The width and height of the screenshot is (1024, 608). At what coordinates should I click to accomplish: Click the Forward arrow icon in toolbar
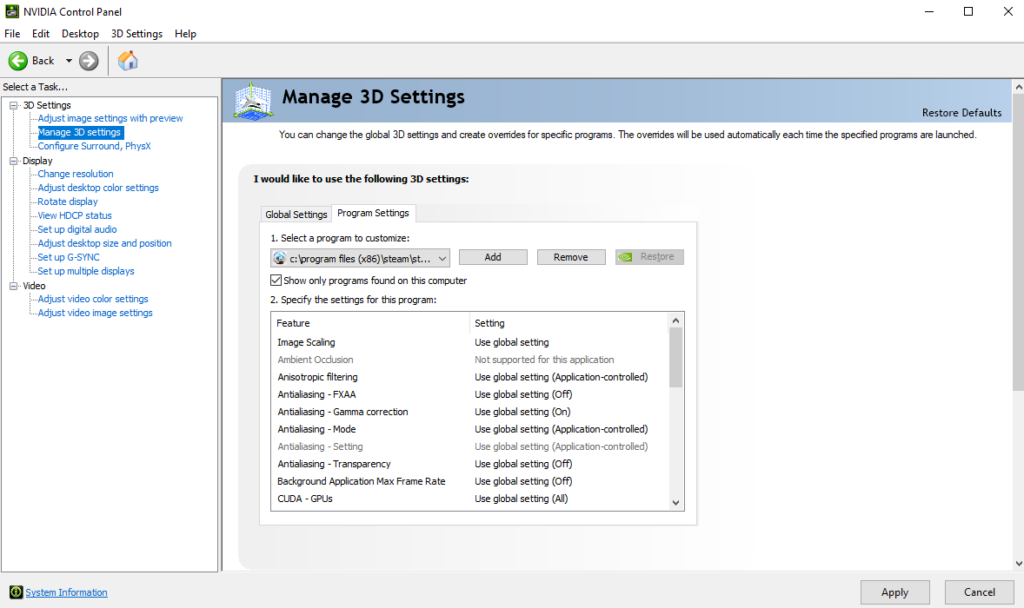pyautogui.click(x=89, y=61)
